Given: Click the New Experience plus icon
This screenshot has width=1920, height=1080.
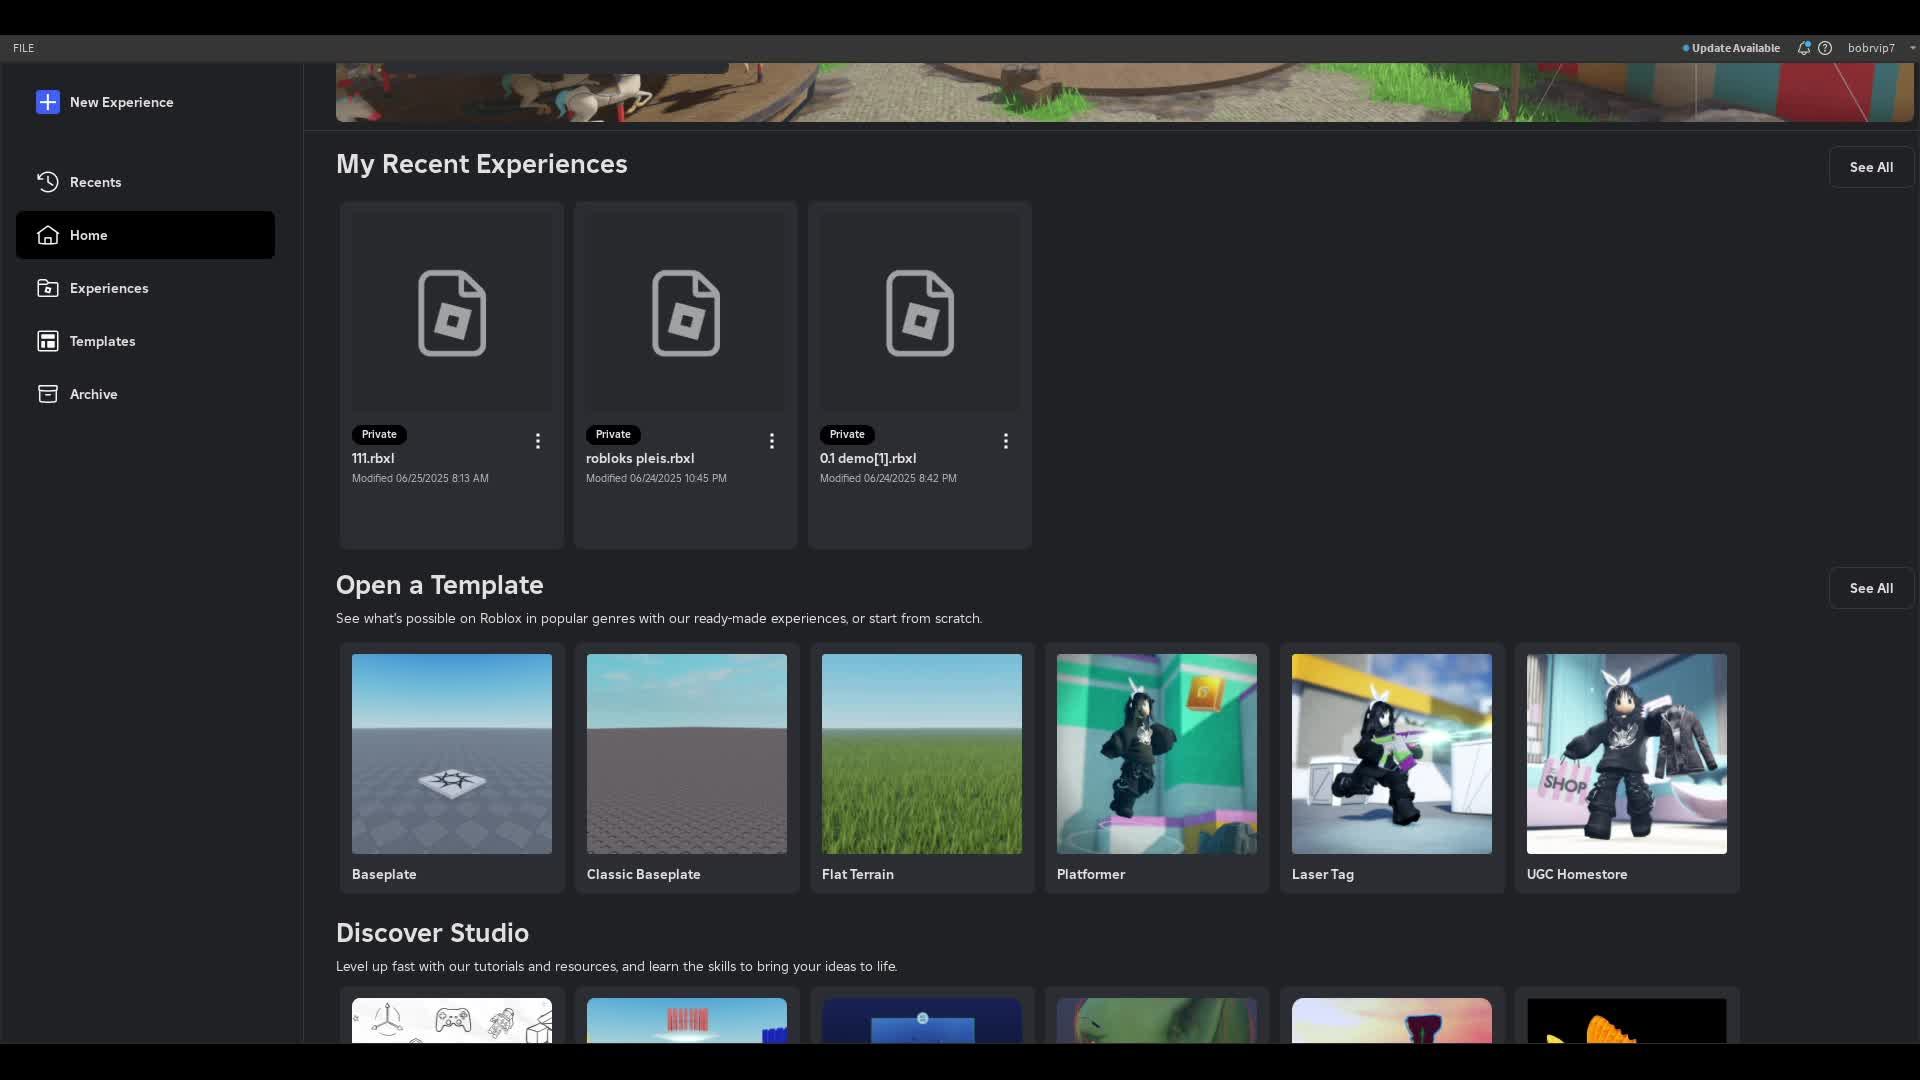Looking at the screenshot, I should pos(48,102).
